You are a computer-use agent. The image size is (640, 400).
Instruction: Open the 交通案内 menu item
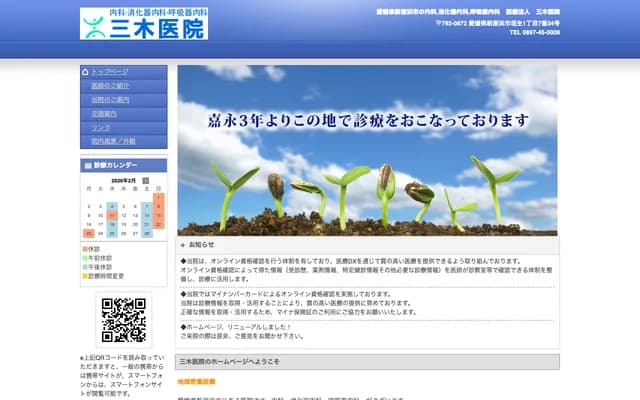(104, 114)
